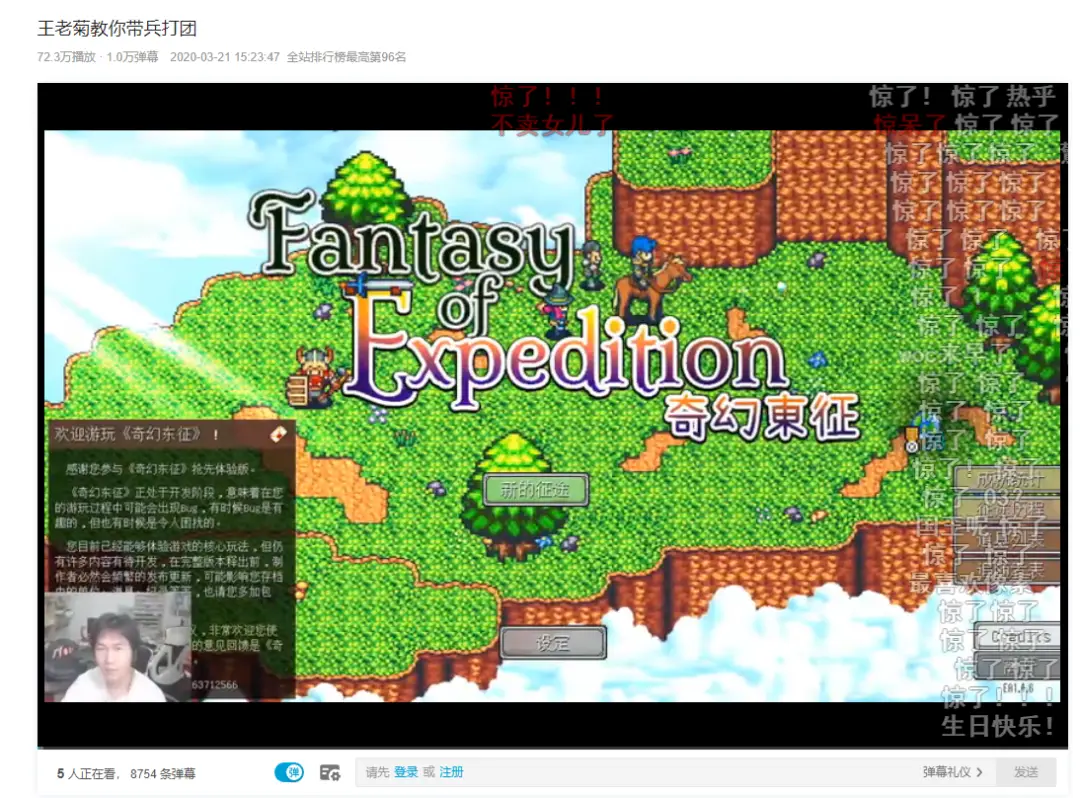This screenshot has height=798, width=1080.
Task: Click the 8754 条弹幕 count text
Action: (163, 773)
